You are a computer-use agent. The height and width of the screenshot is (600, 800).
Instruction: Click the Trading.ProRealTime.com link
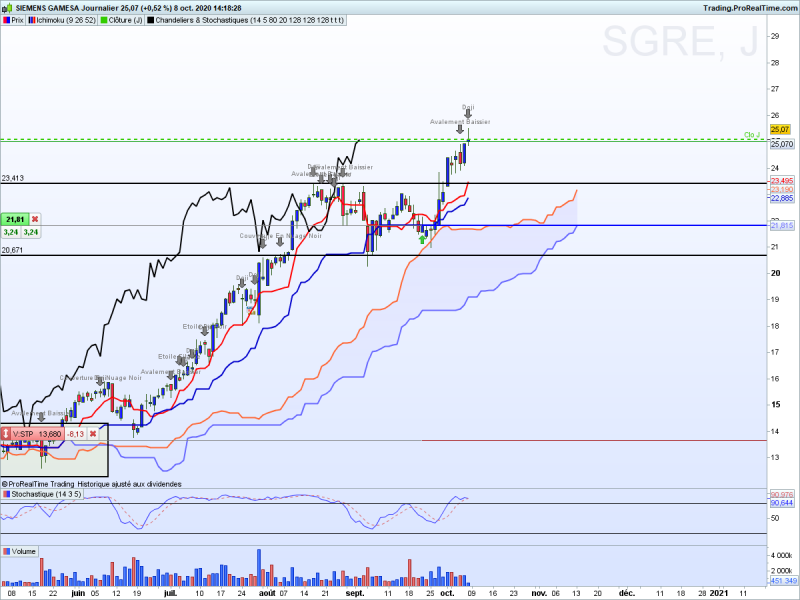(x=749, y=8)
